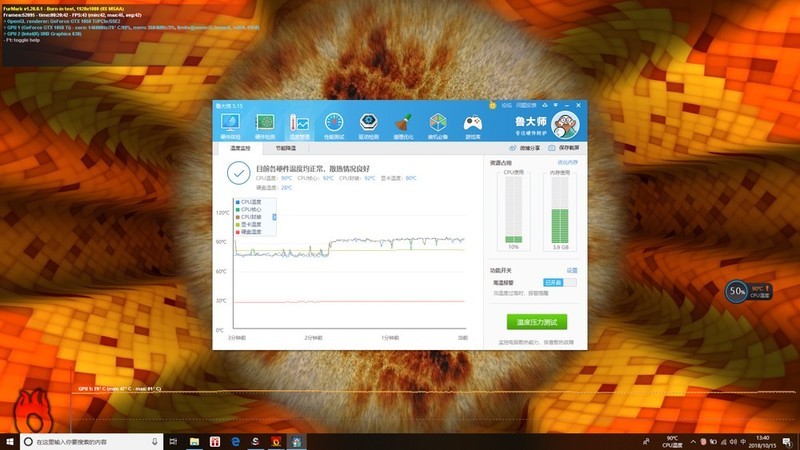Start the green 温度压力测试 stress test button

point(537,322)
